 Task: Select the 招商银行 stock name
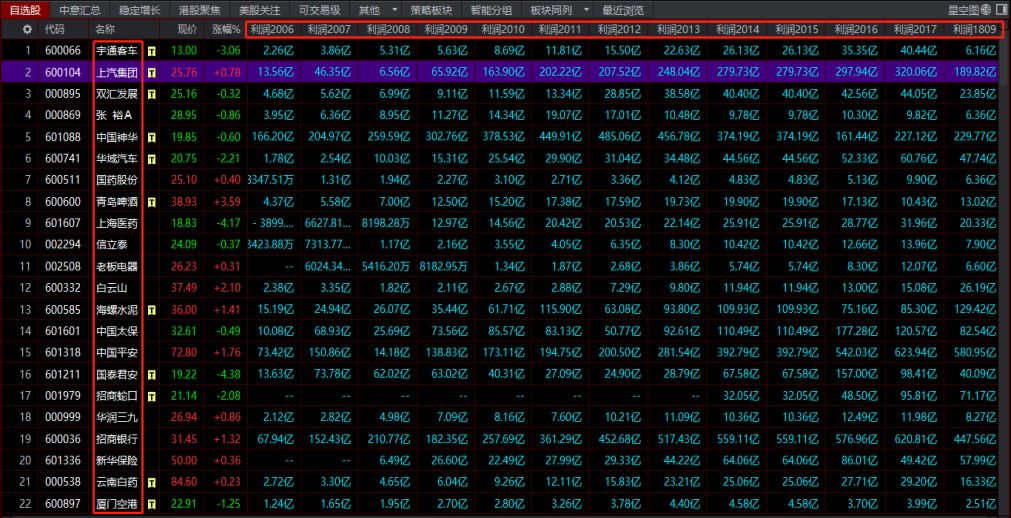point(117,439)
